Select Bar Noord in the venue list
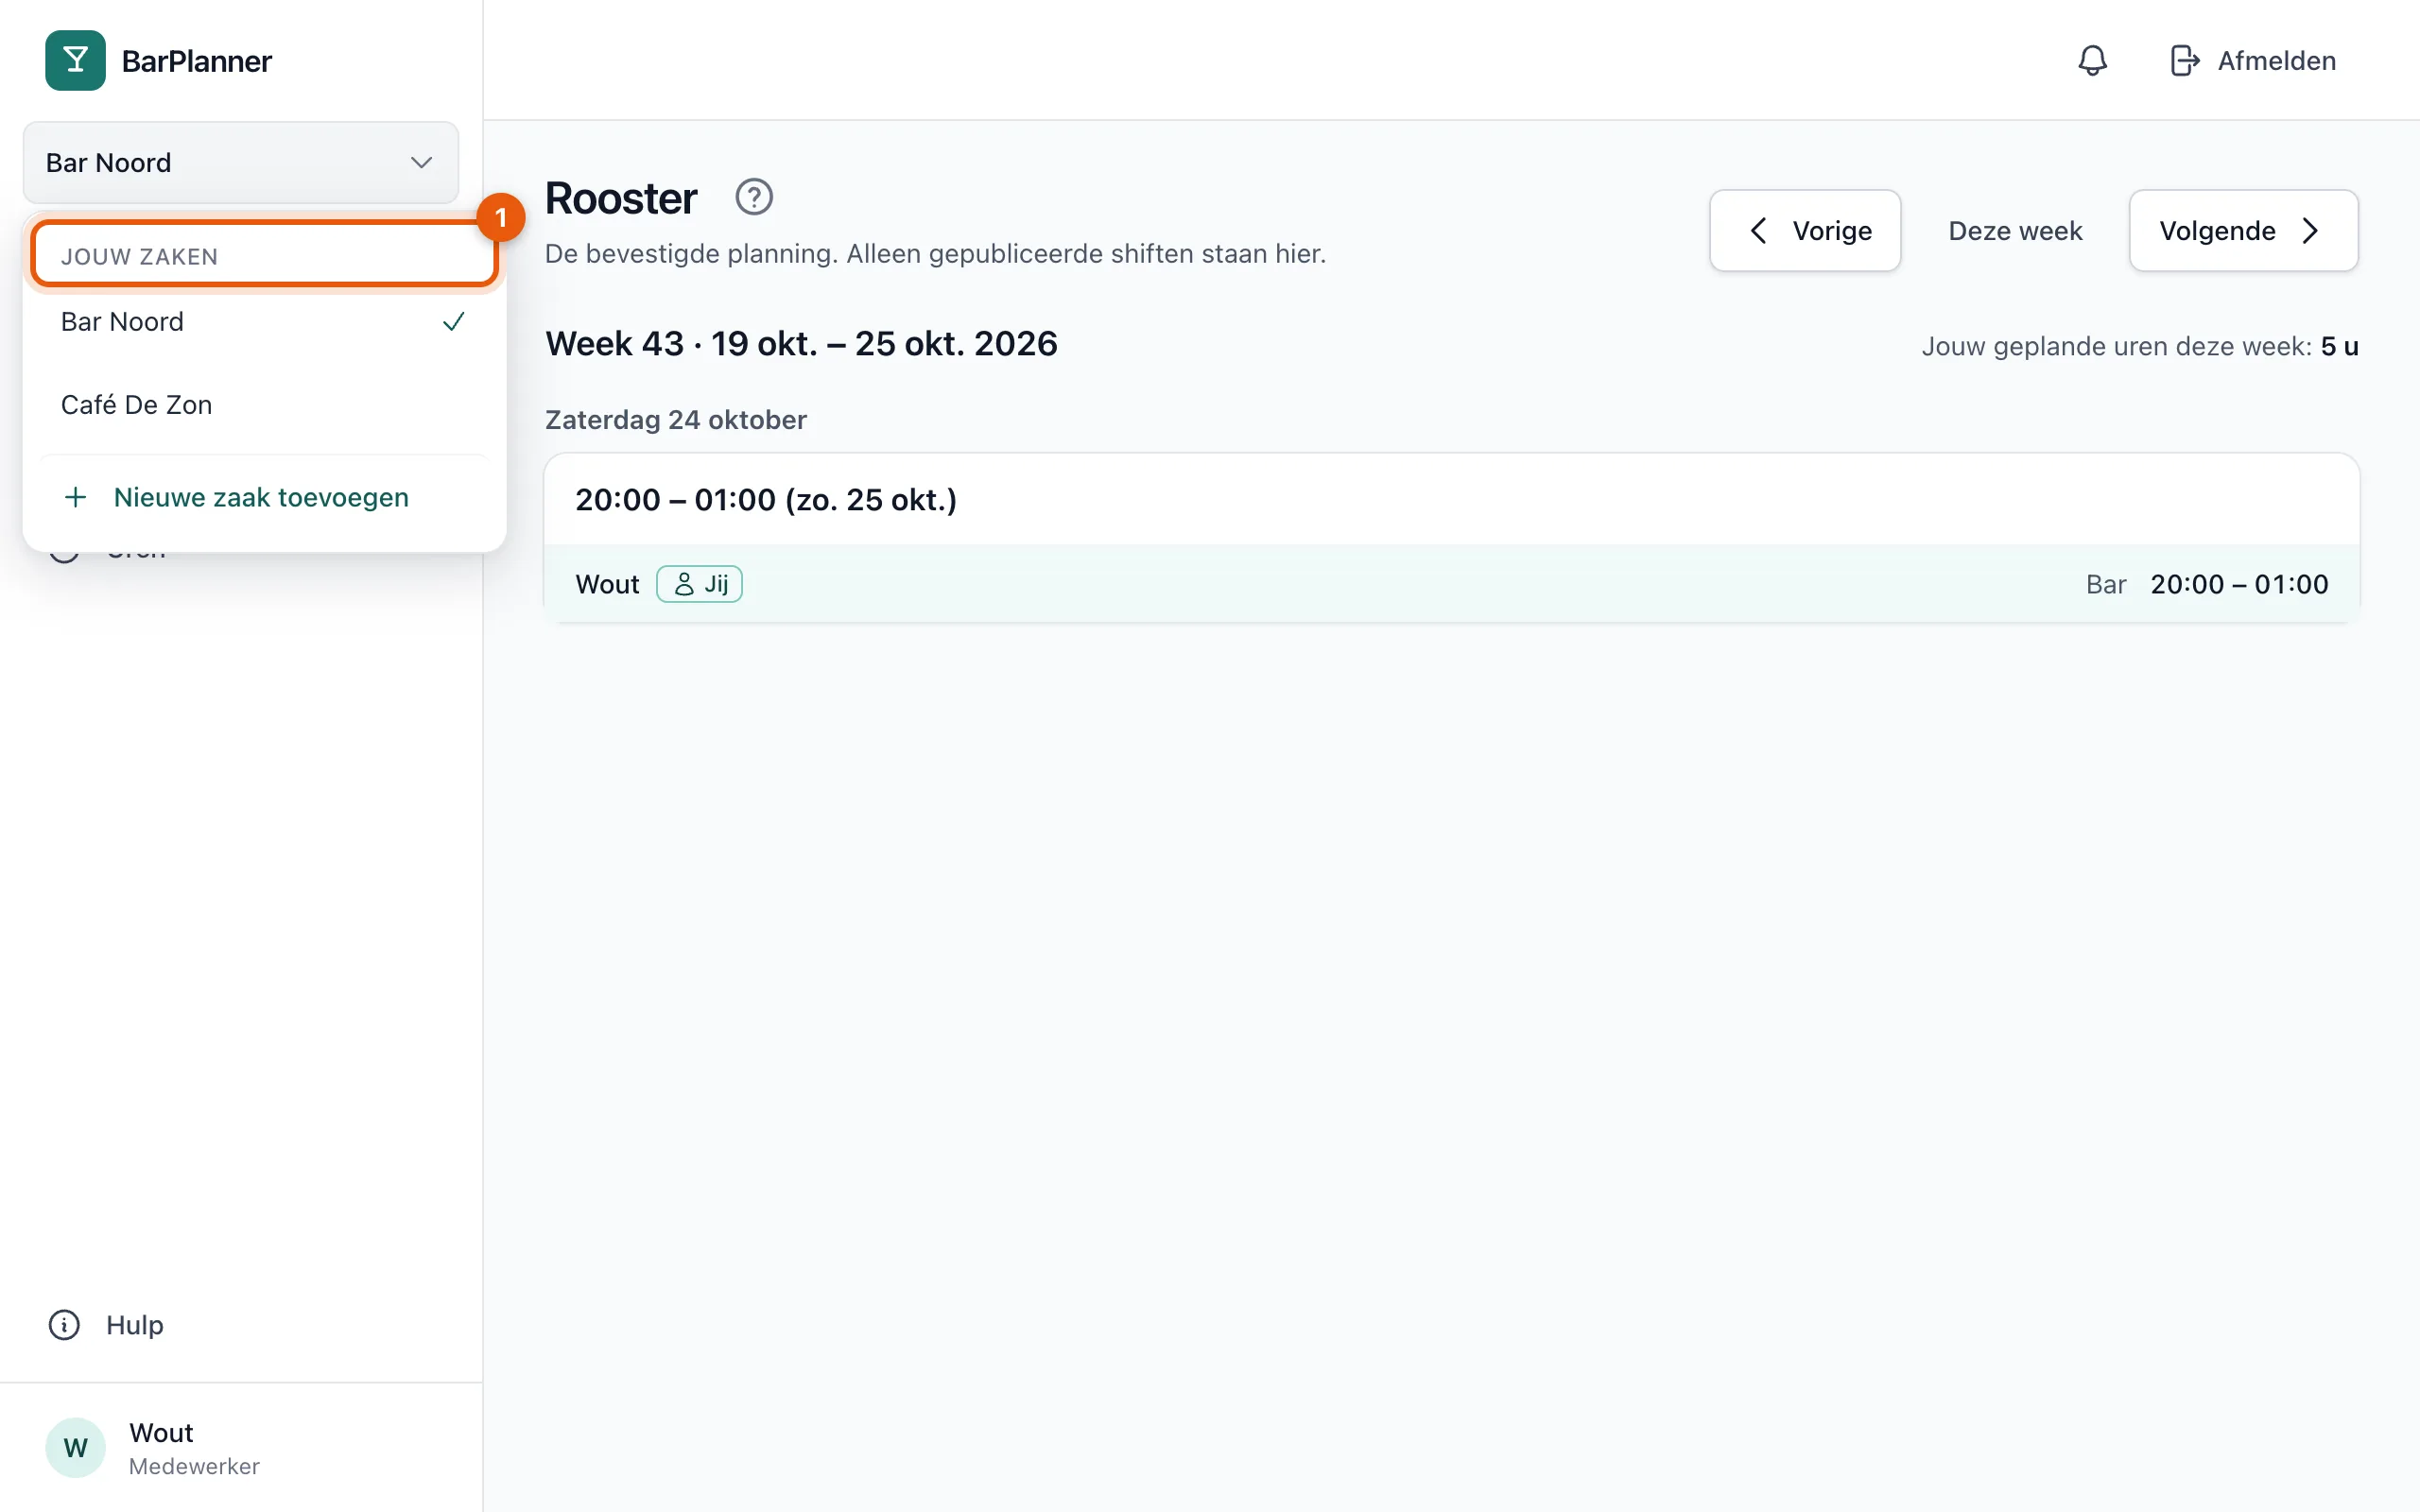Screen dimensions: 2420x1512 tap(264, 321)
